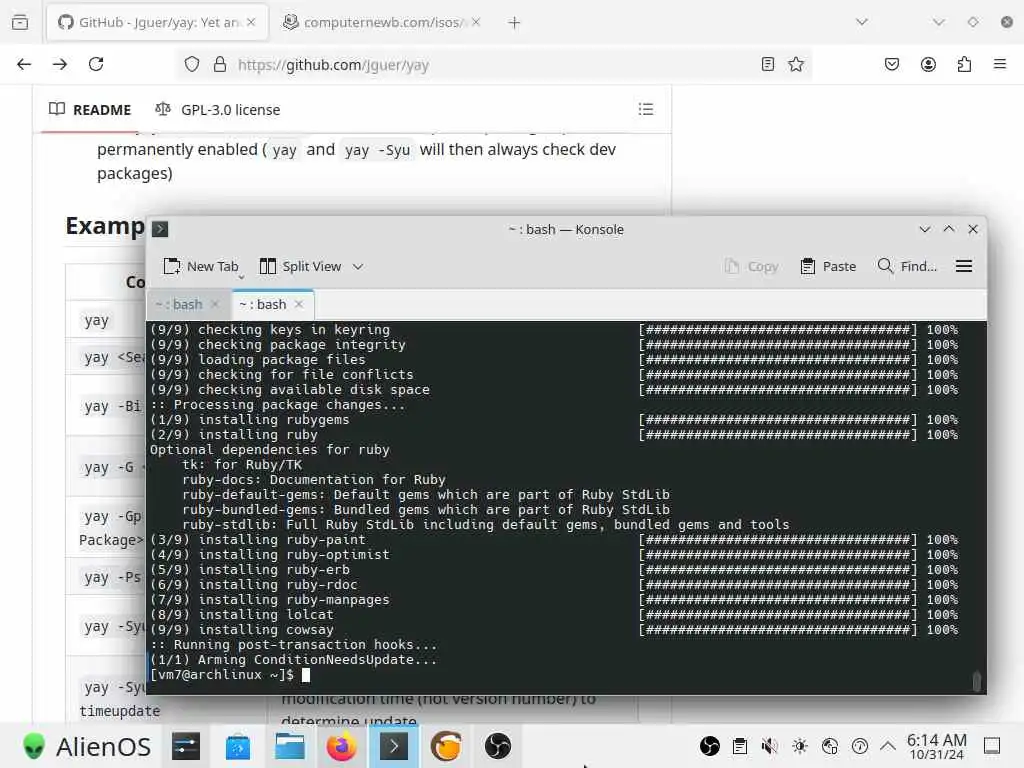This screenshot has height=768, width=1024.
Task: Click New Tab in Konsole
Action: pos(201,266)
